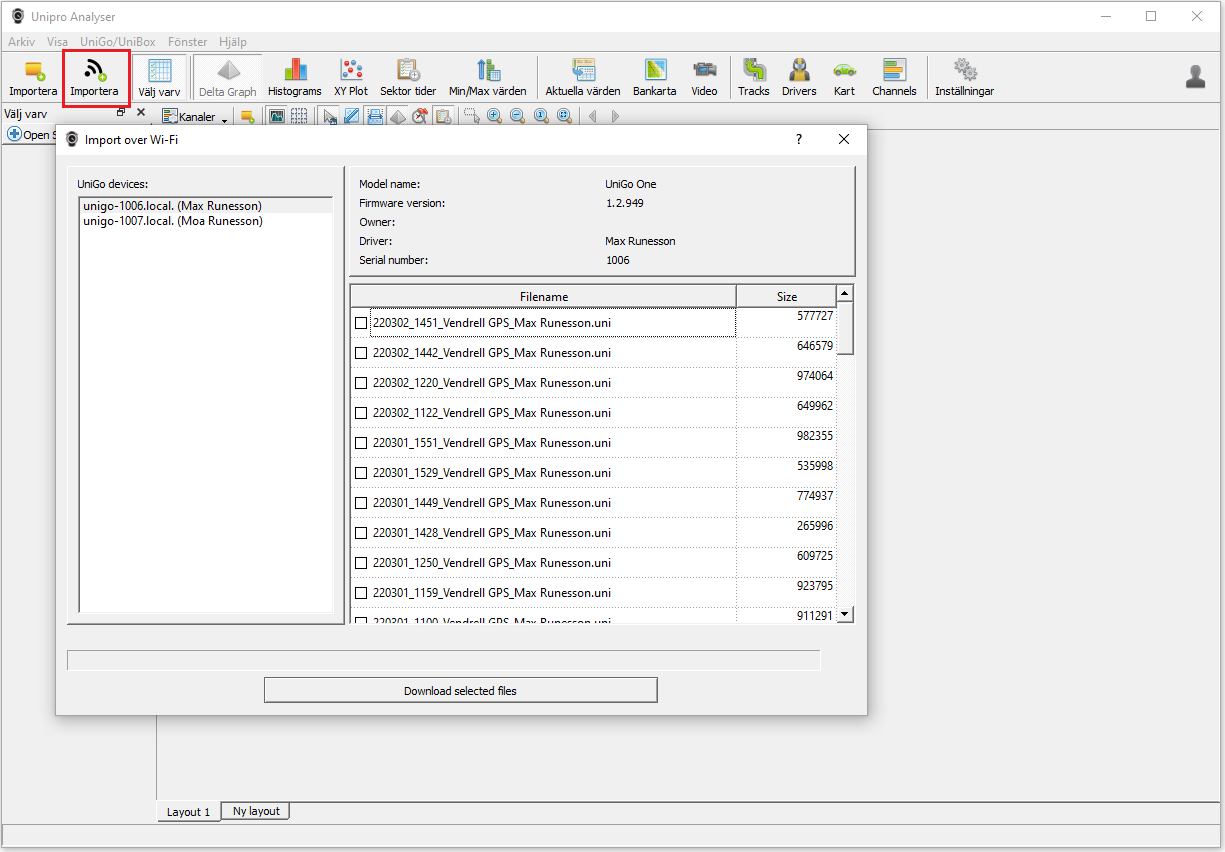Check the 220301_1250_Vendrell GPS file checkbox
This screenshot has width=1225, height=852.
pos(361,563)
